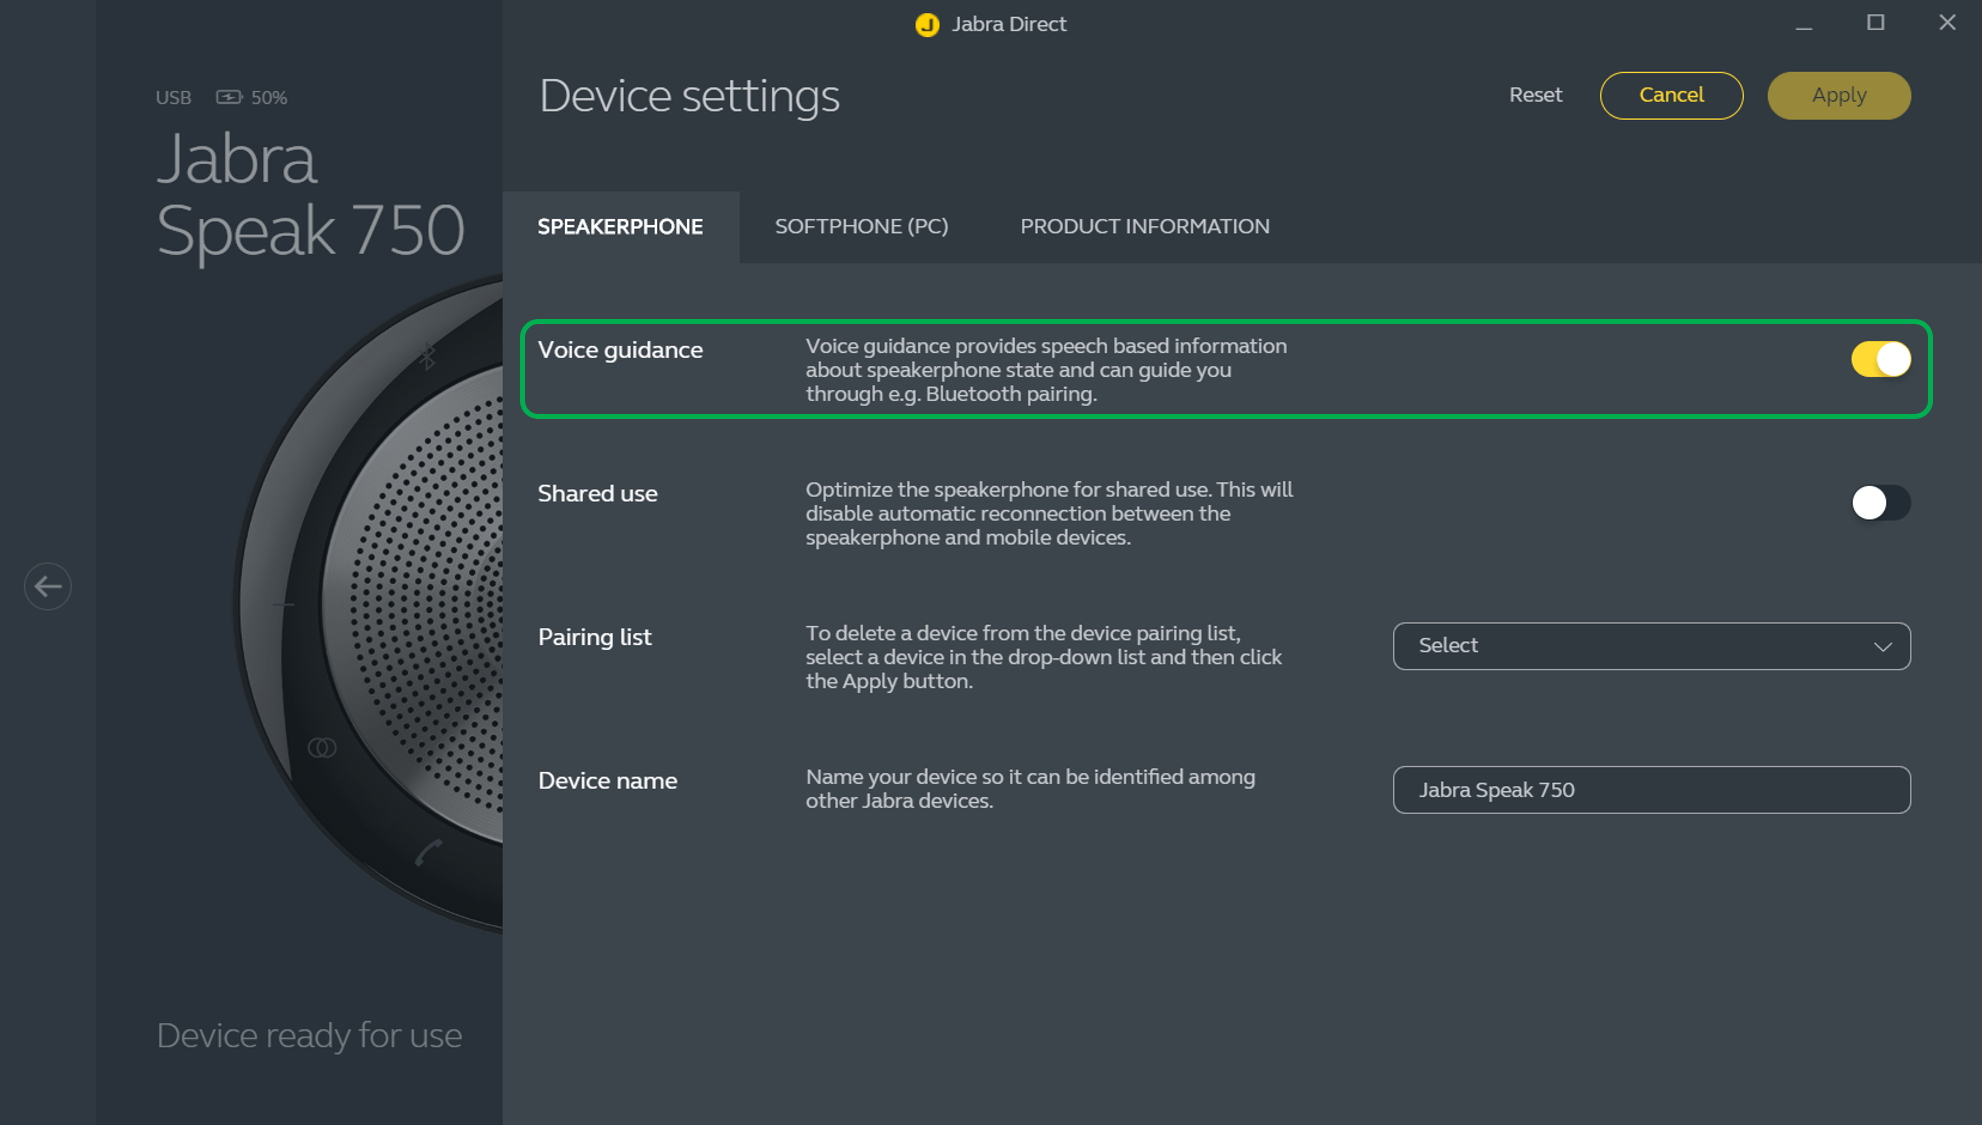The height and width of the screenshot is (1125, 1982).
Task: Click the Bluetooth icon on the speakerphone image
Action: click(x=428, y=355)
